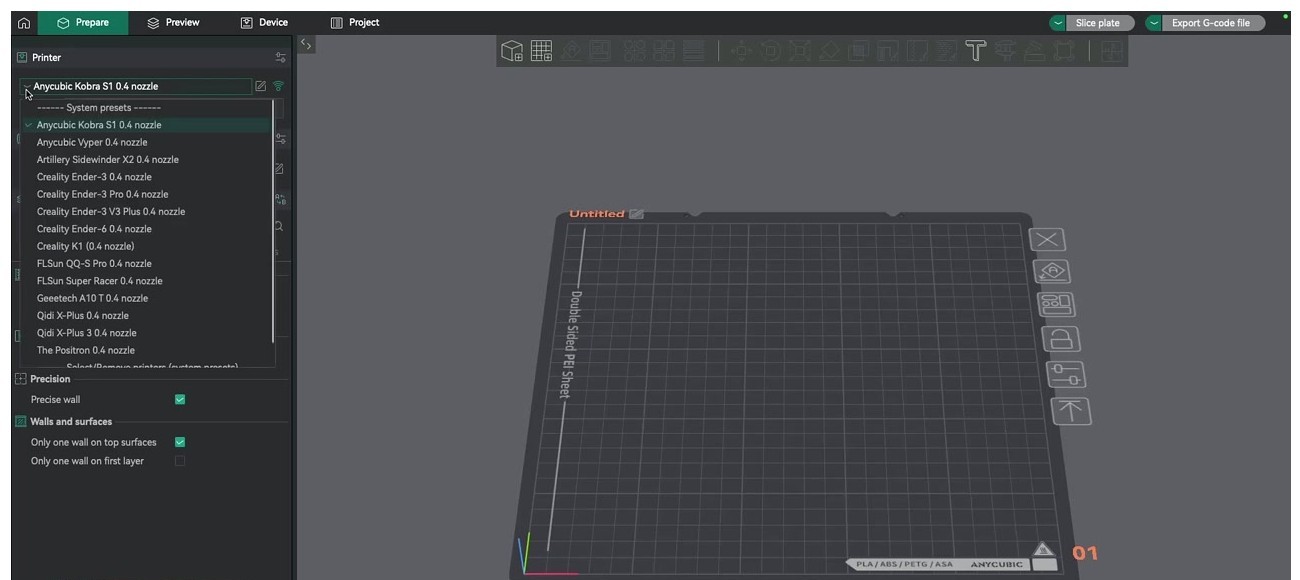Screen dimensions: 1300x580
Task: Click the Export G-code file button
Action: point(1213,23)
